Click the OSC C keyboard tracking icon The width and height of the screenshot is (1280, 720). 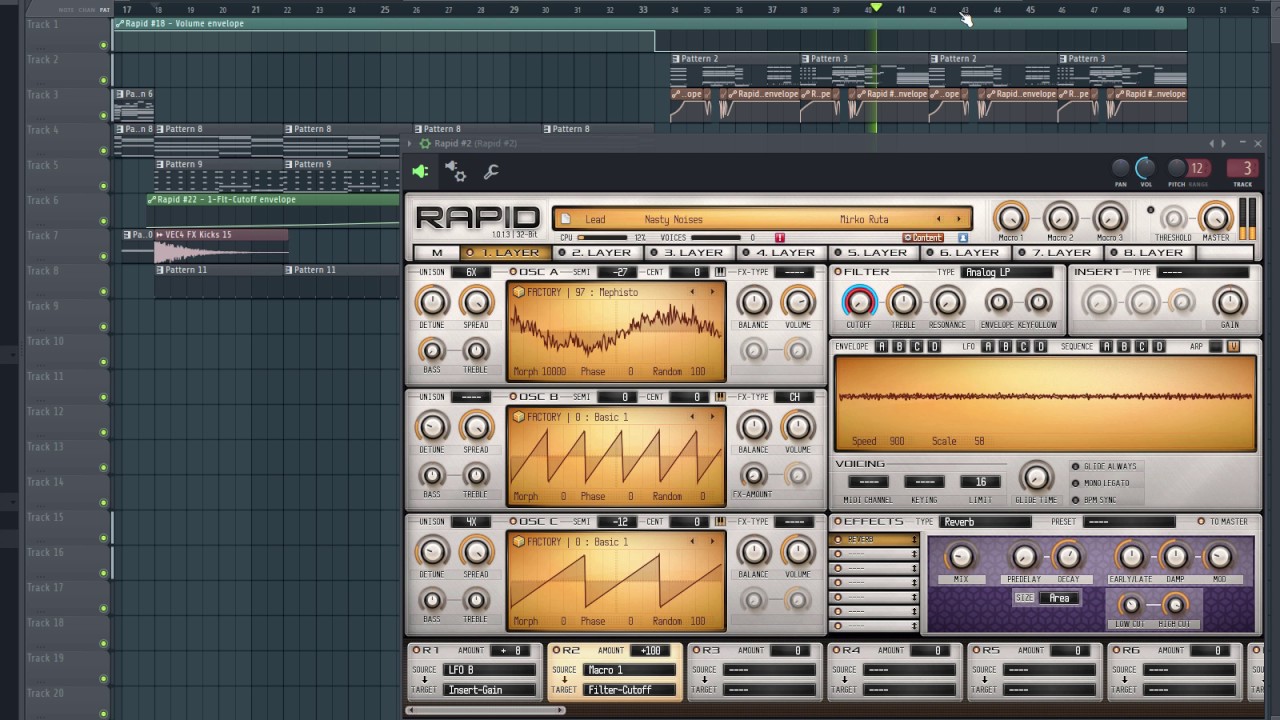coord(720,522)
